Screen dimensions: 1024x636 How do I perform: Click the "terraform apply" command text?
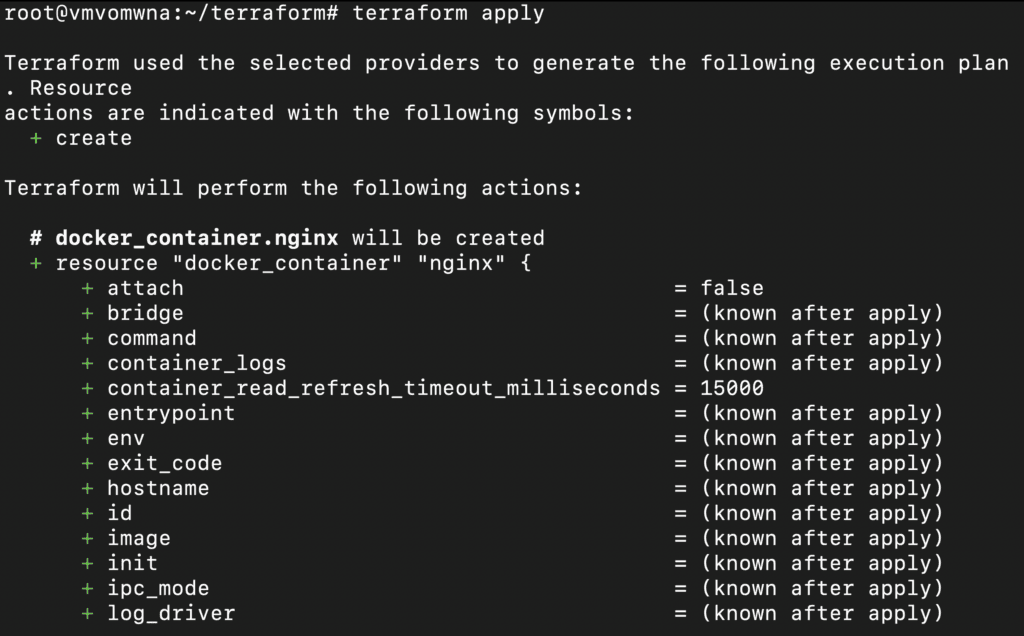click(x=449, y=13)
